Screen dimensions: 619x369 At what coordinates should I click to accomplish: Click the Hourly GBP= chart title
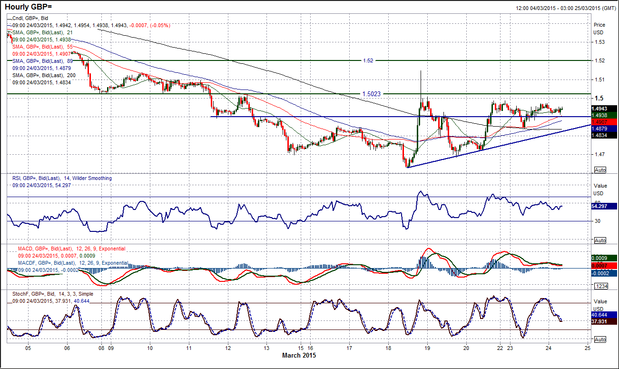28,7
